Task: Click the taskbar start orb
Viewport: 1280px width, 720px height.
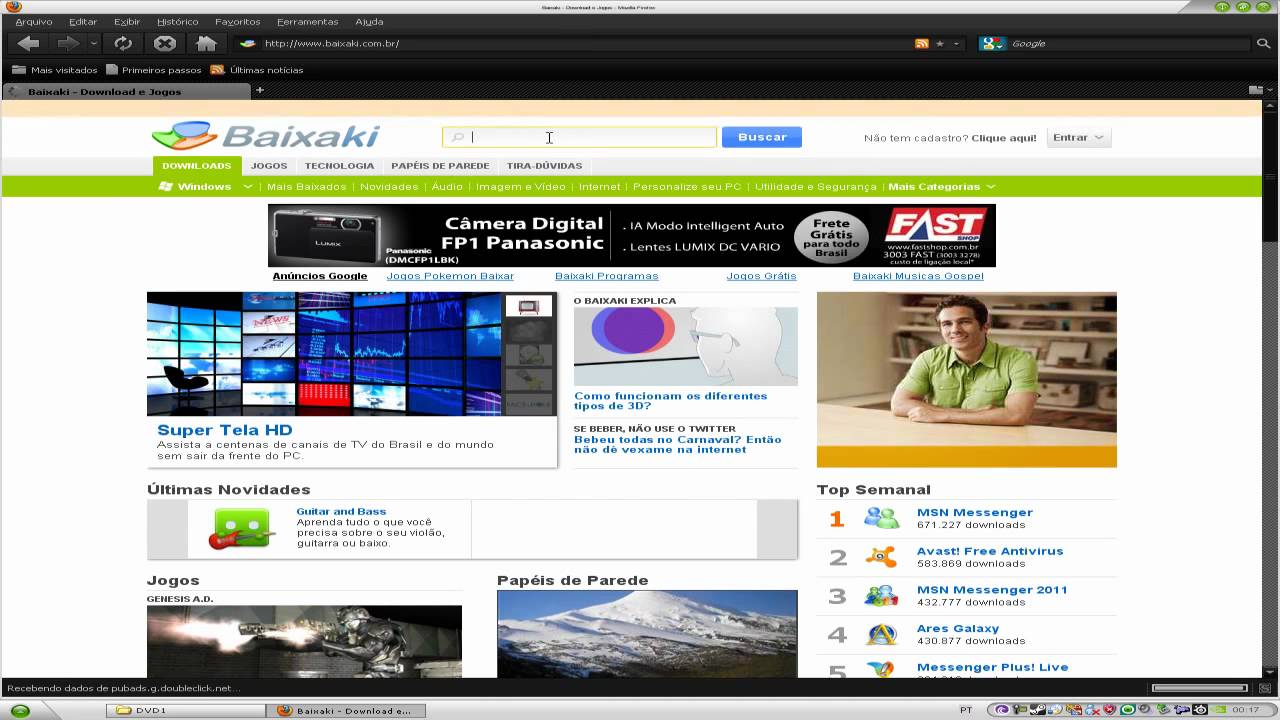Action: [x=20, y=711]
